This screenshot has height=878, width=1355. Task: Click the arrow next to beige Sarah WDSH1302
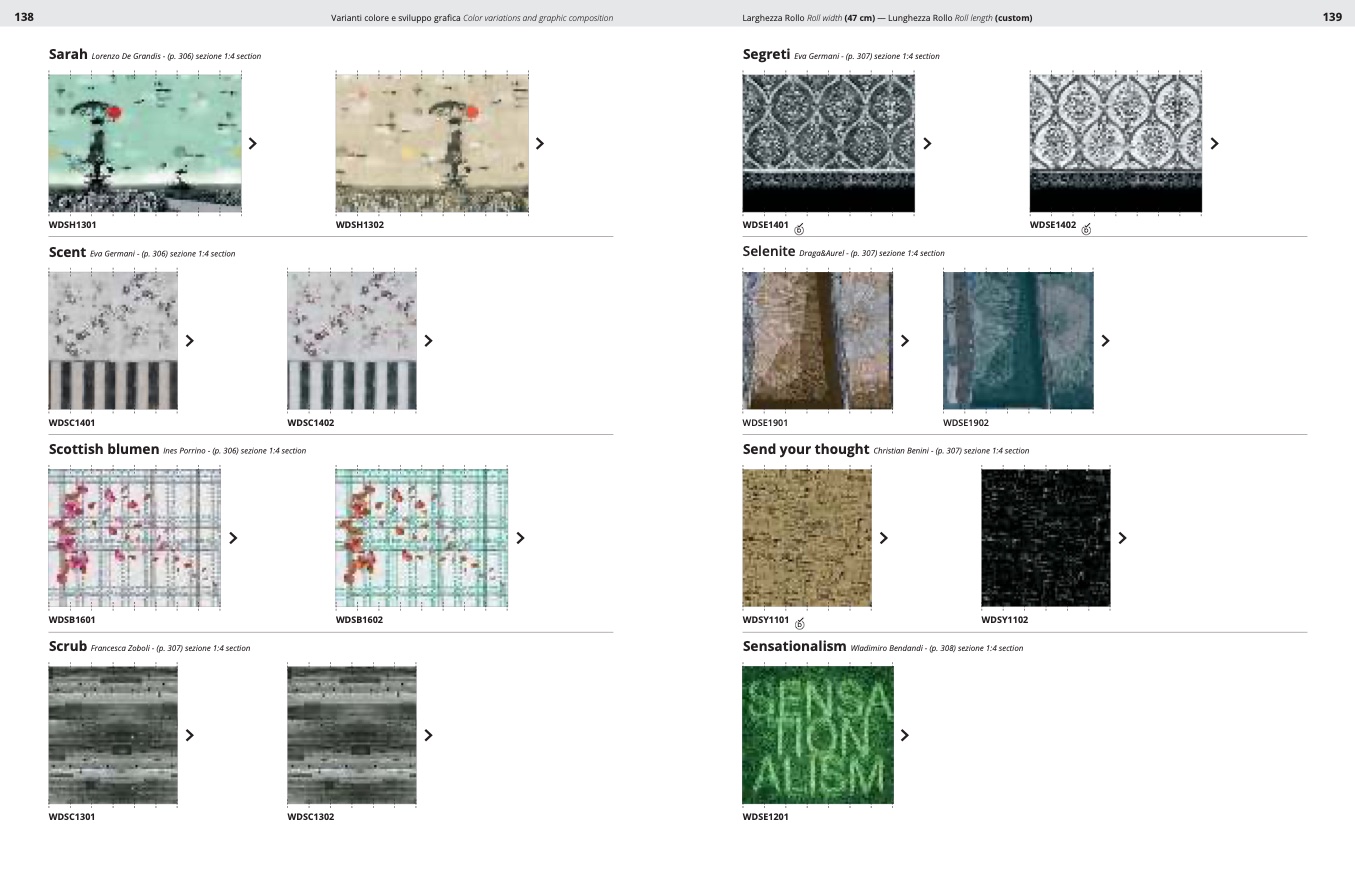click(x=540, y=143)
